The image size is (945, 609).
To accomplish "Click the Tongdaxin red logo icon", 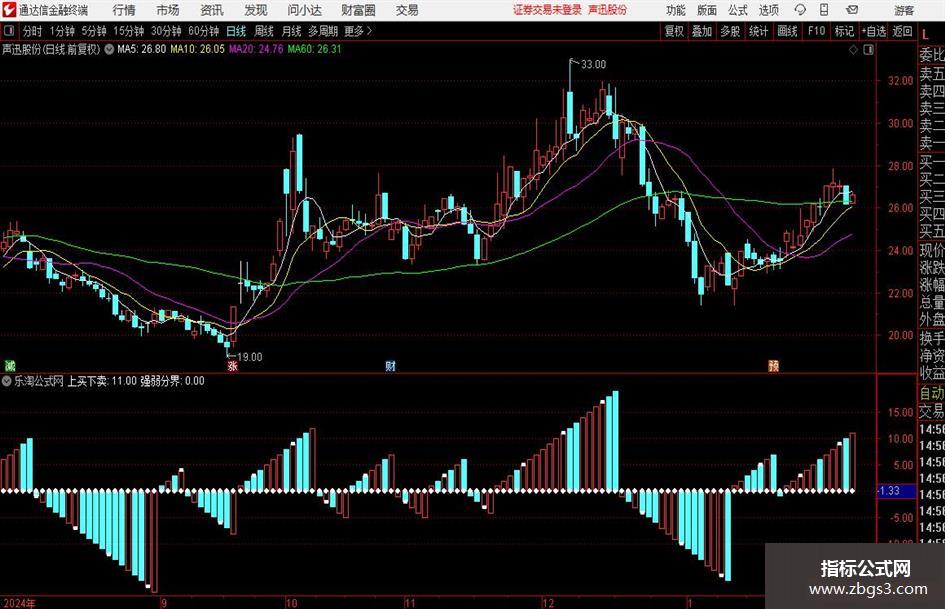I will pos(9,10).
